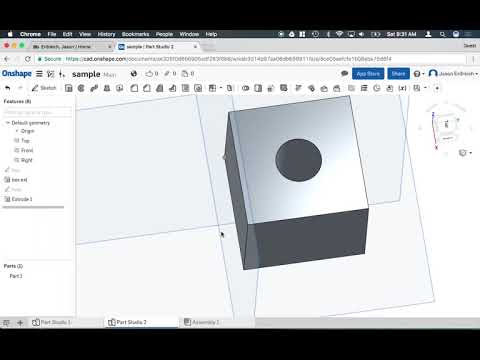Select the Draft tool
This screenshot has width=480, height=360.
[x=160, y=88]
